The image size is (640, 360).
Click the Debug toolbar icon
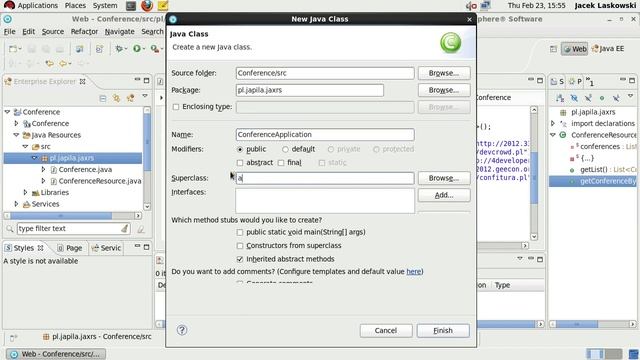pos(119,49)
